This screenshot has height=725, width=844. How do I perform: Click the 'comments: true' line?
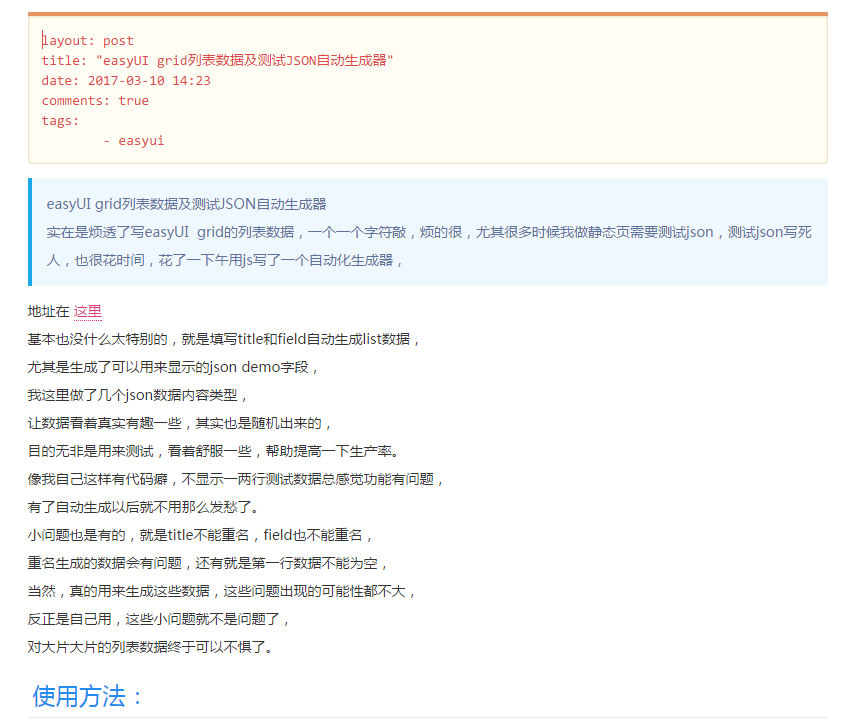[95, 100]
